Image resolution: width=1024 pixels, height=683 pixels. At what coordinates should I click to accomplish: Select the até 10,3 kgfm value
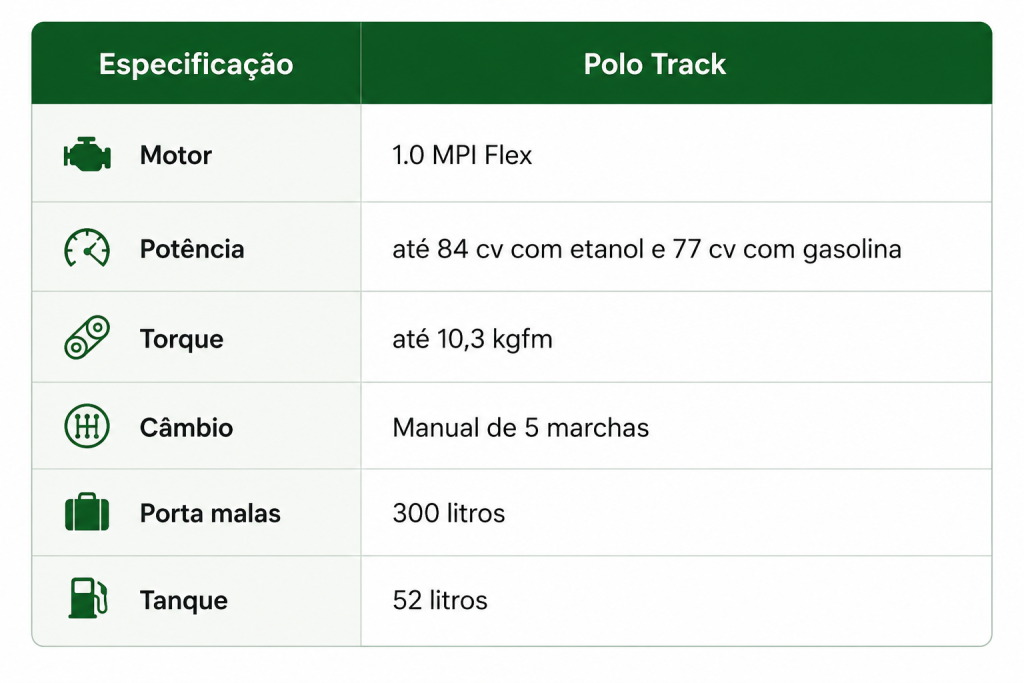tap(472, 340)
